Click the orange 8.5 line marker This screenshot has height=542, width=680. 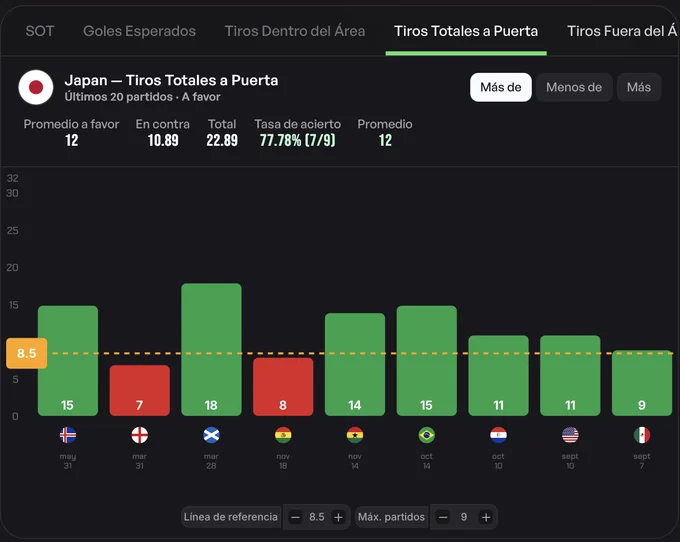pos(26,353)
